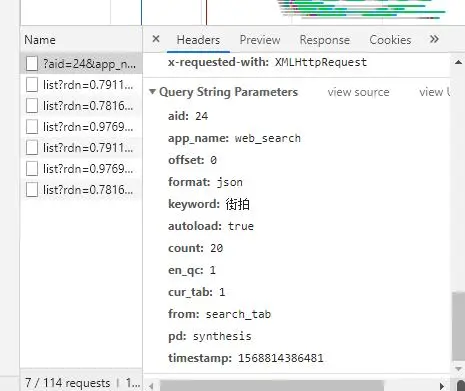The width and height of the screenshot is (465, 391).
Task: Select the ?aid=24&app_n... request name
Action: click(x=89, y=63)
